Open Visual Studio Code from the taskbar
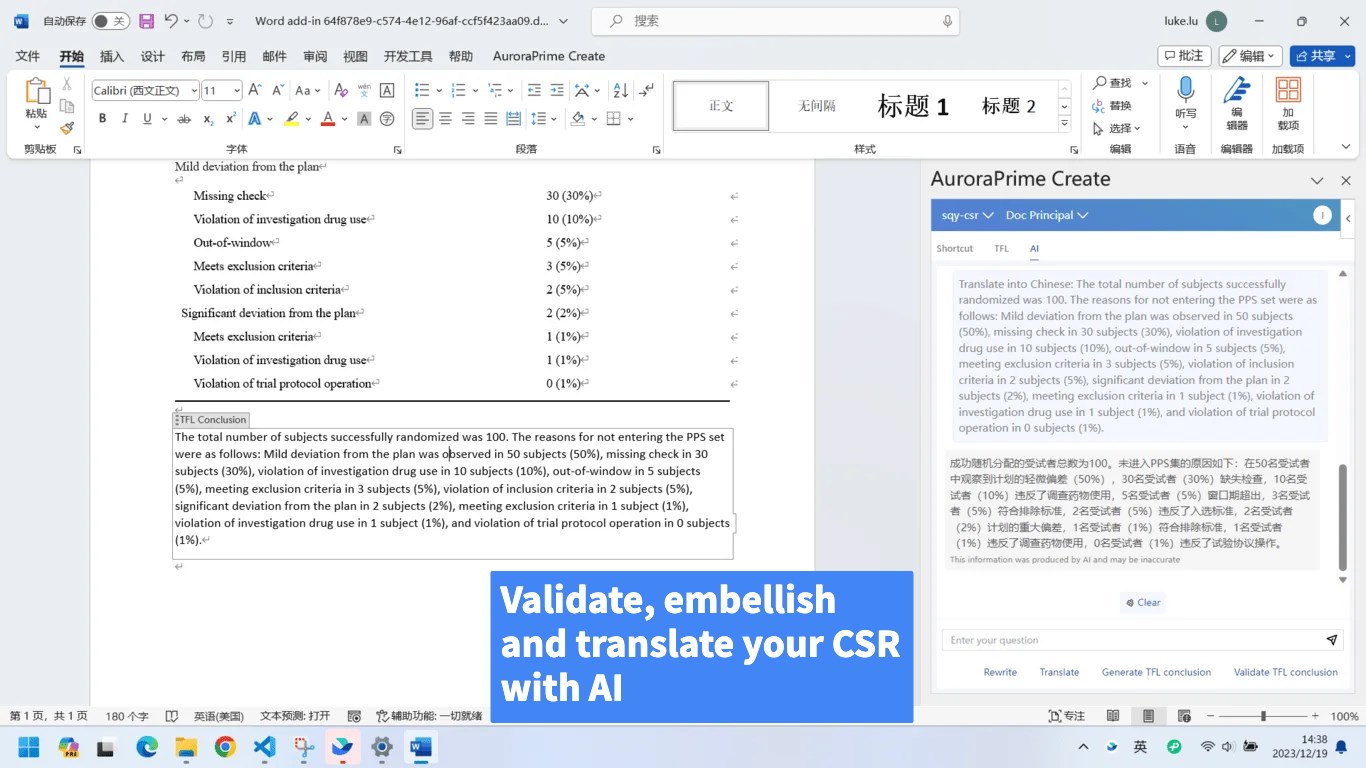 point(263,747)
